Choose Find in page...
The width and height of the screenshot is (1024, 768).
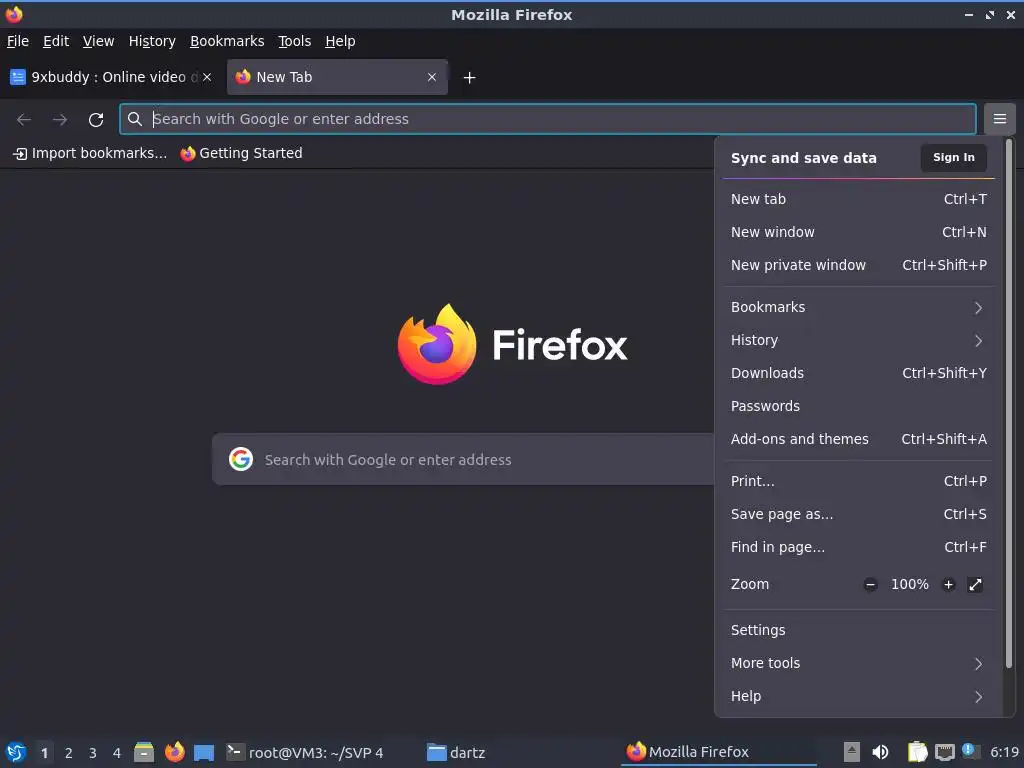858,547
